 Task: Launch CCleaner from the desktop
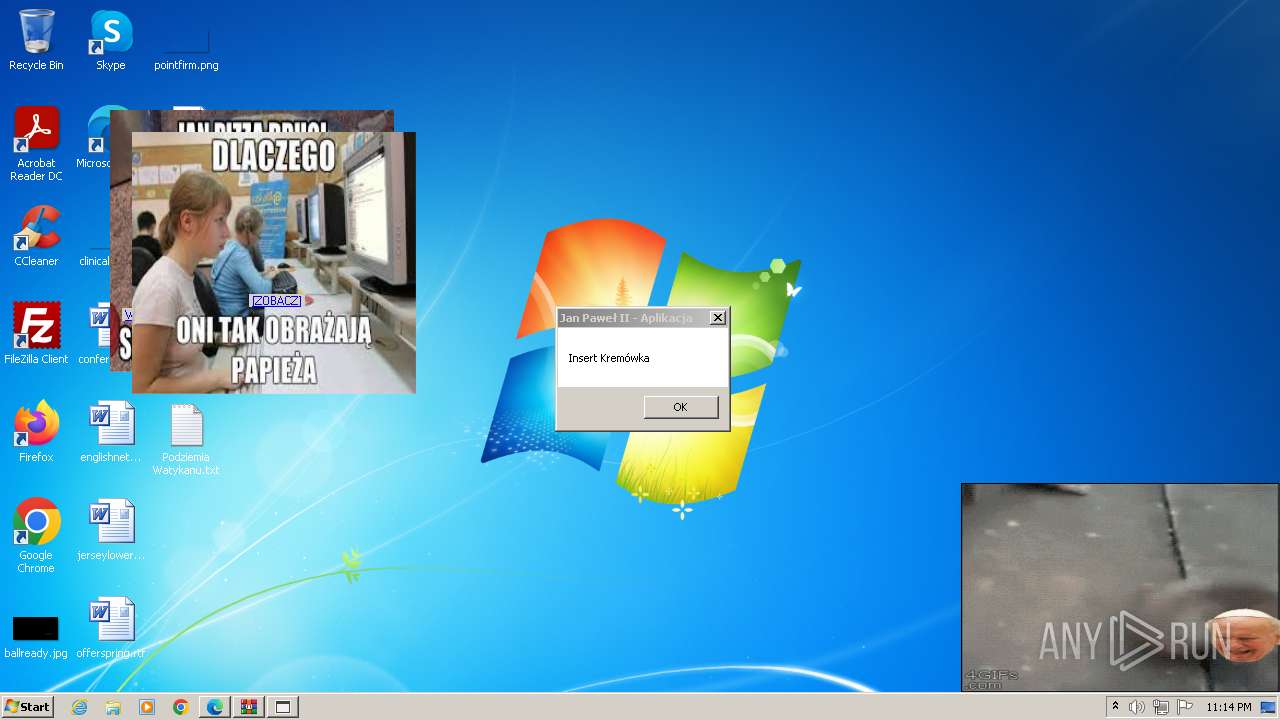(x=36, y=236)
